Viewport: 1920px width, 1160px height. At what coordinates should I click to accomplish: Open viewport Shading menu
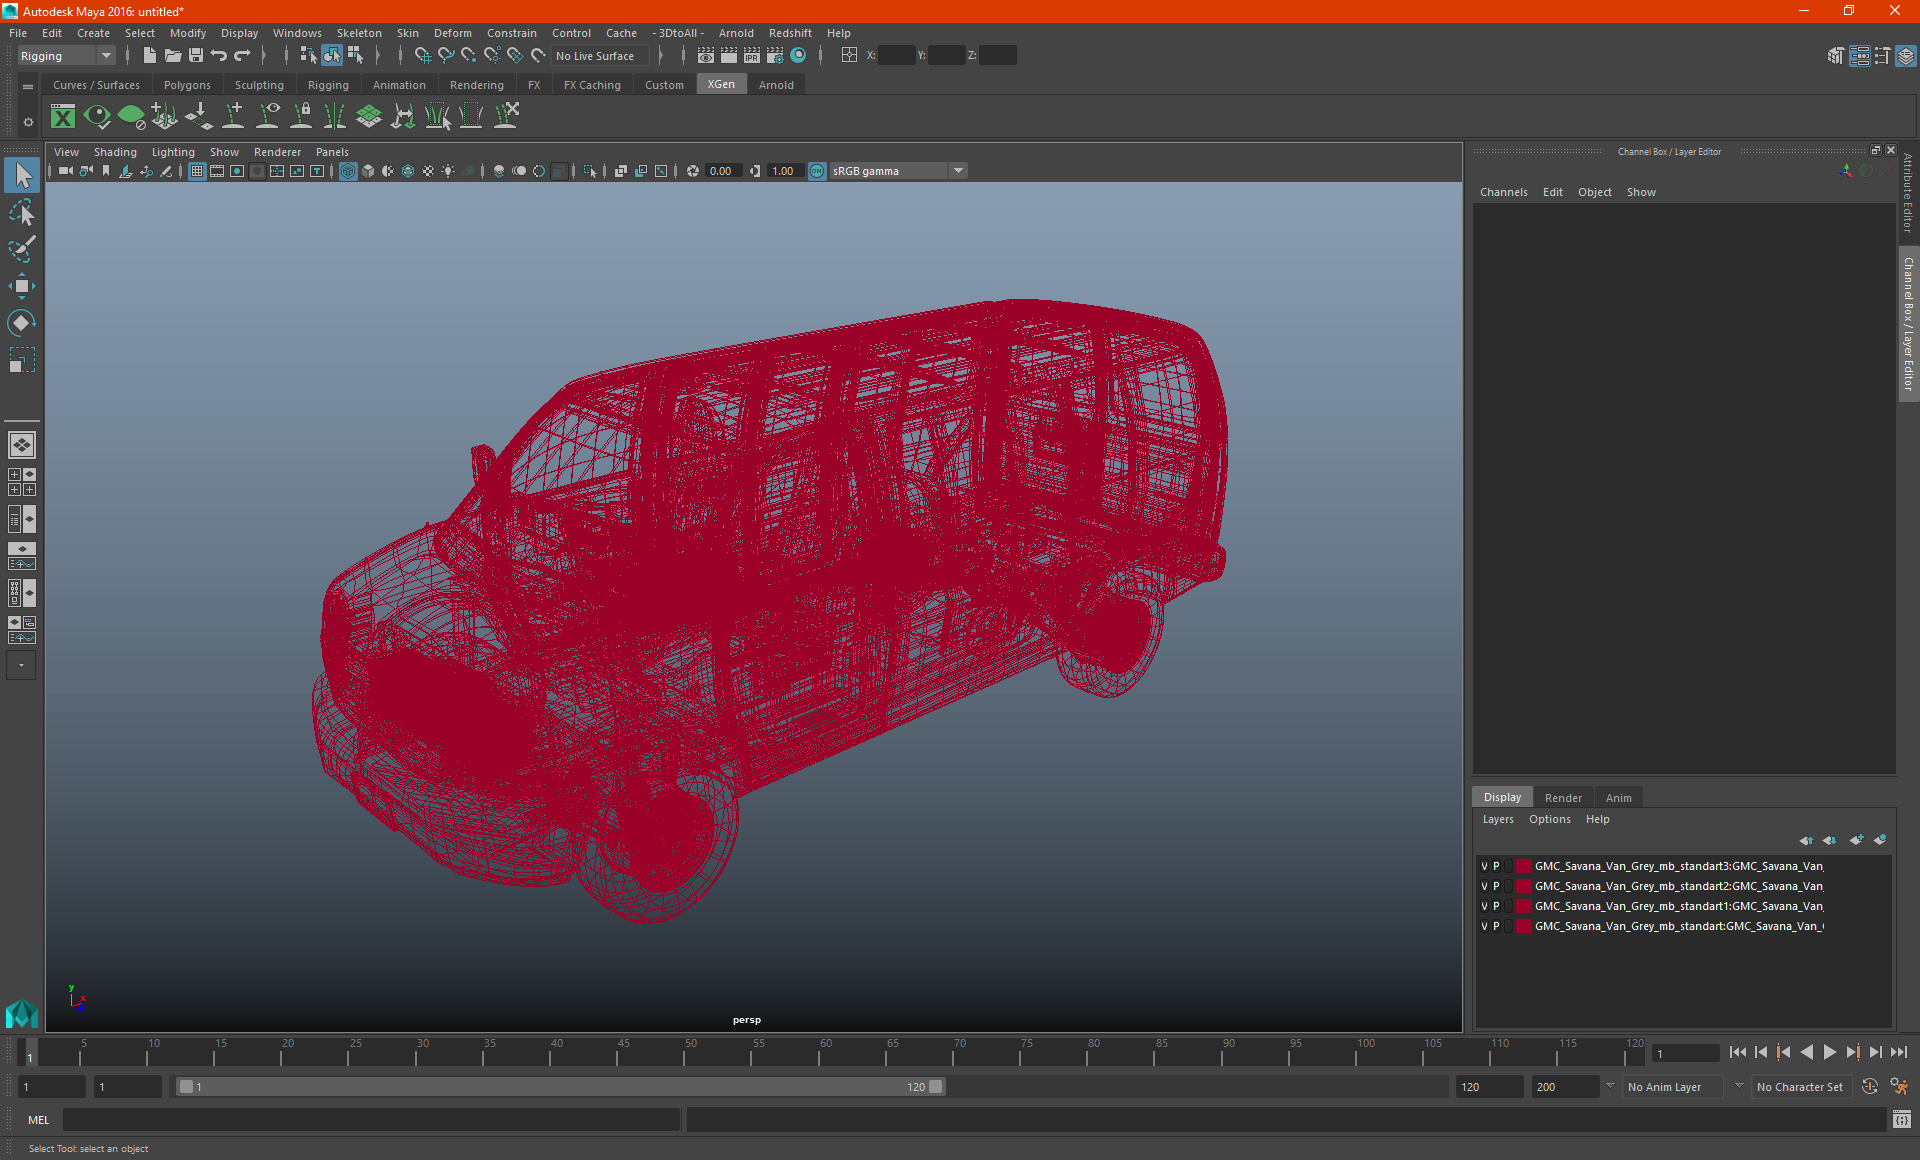[x=115, y=152]
